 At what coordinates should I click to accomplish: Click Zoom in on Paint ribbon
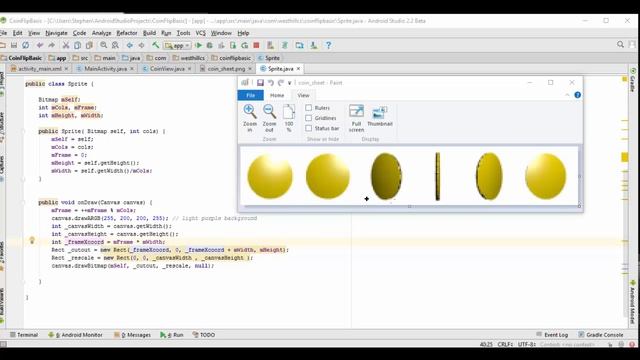coord(250,118)
